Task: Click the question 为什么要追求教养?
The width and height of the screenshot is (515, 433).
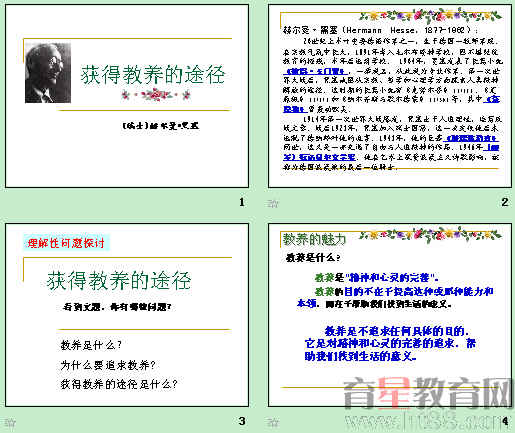Action: 108,365
